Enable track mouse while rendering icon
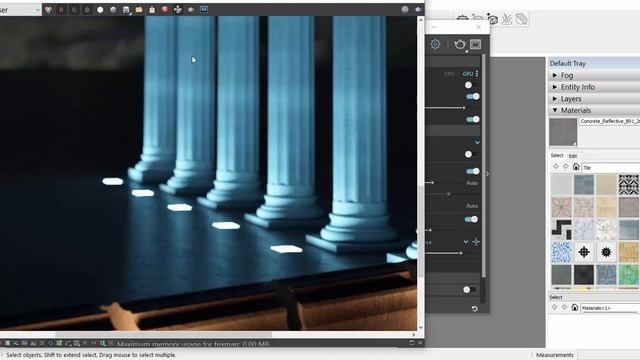Viewport: 640px width, 360px height. coord(178,9)
